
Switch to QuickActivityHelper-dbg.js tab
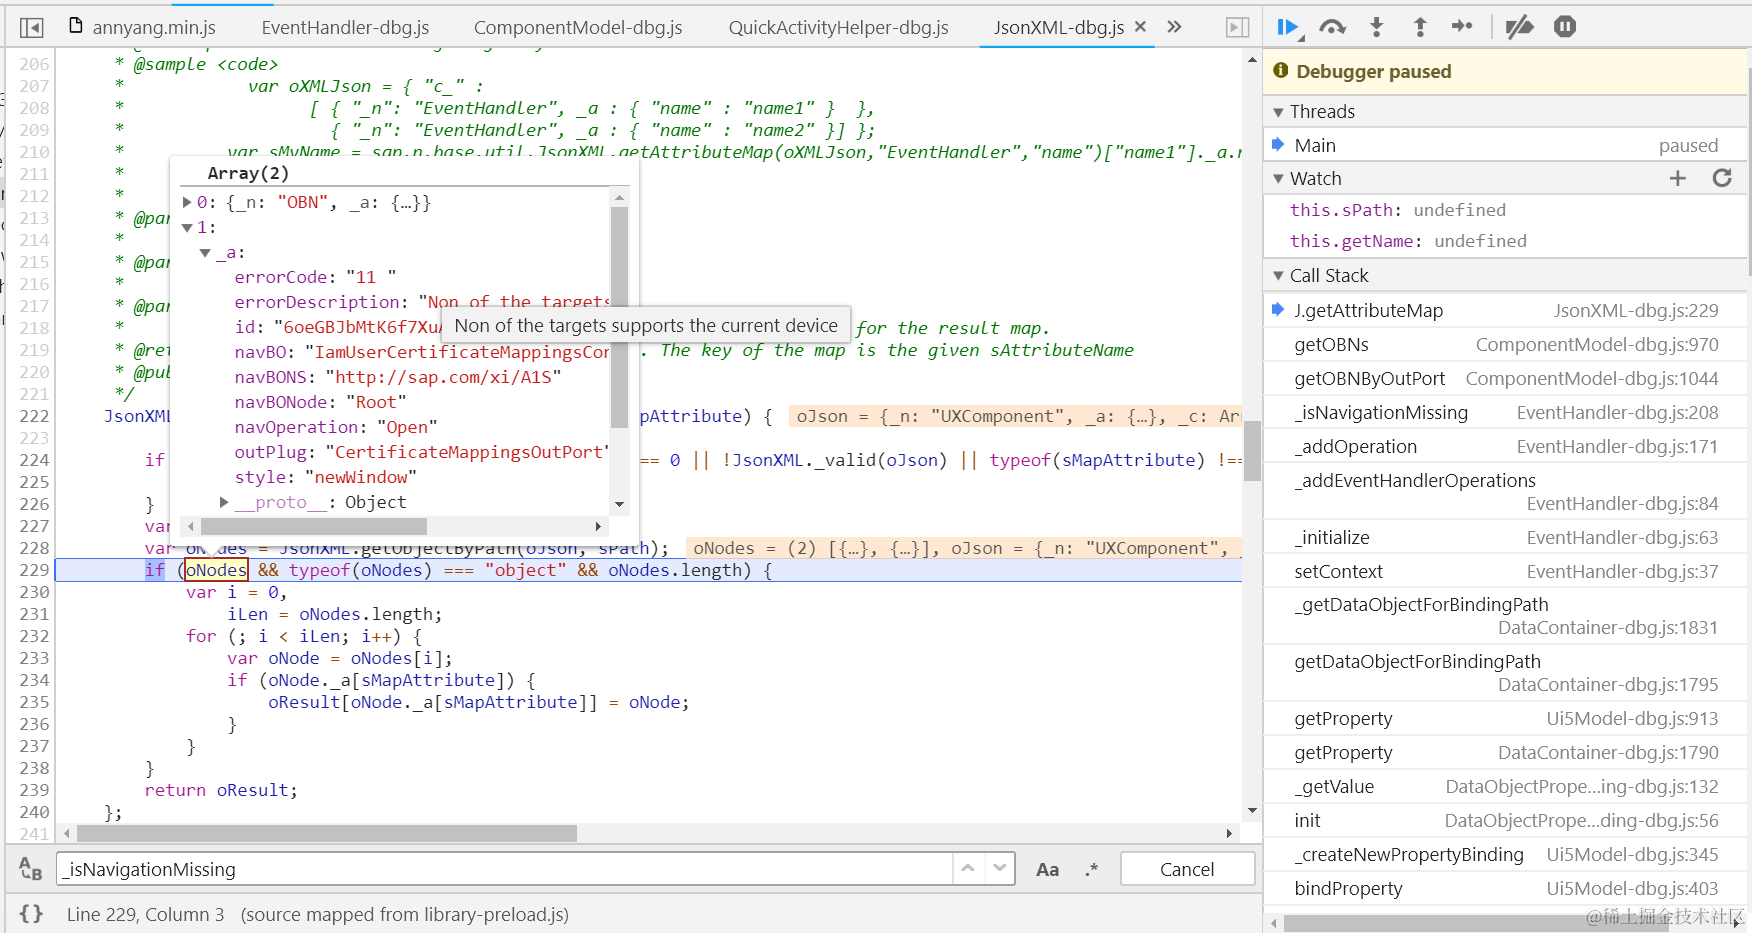838,27
